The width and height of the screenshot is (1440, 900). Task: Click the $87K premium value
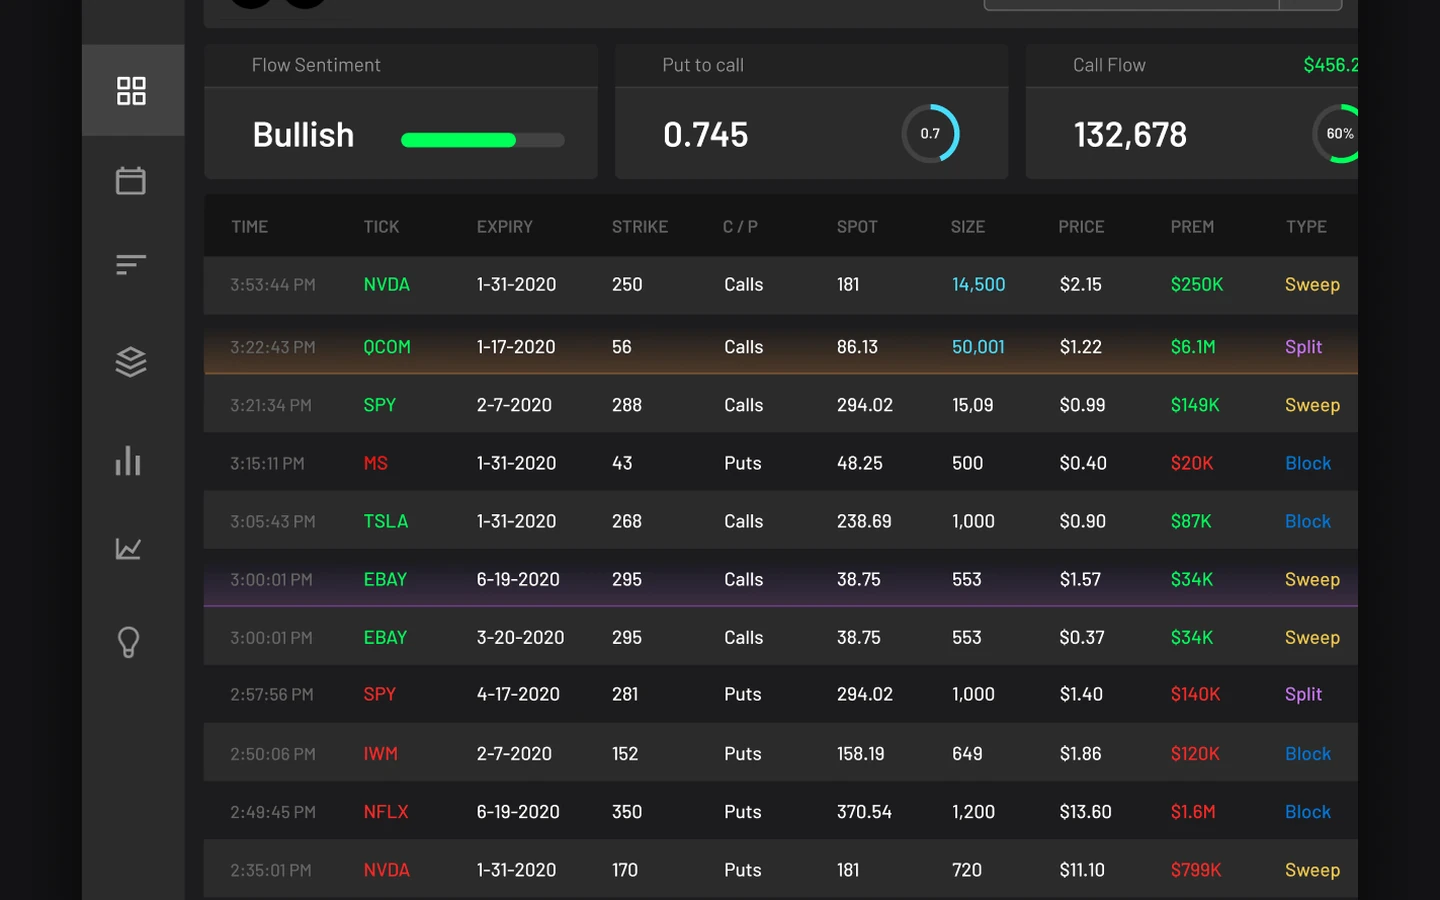pos(1191,521)
